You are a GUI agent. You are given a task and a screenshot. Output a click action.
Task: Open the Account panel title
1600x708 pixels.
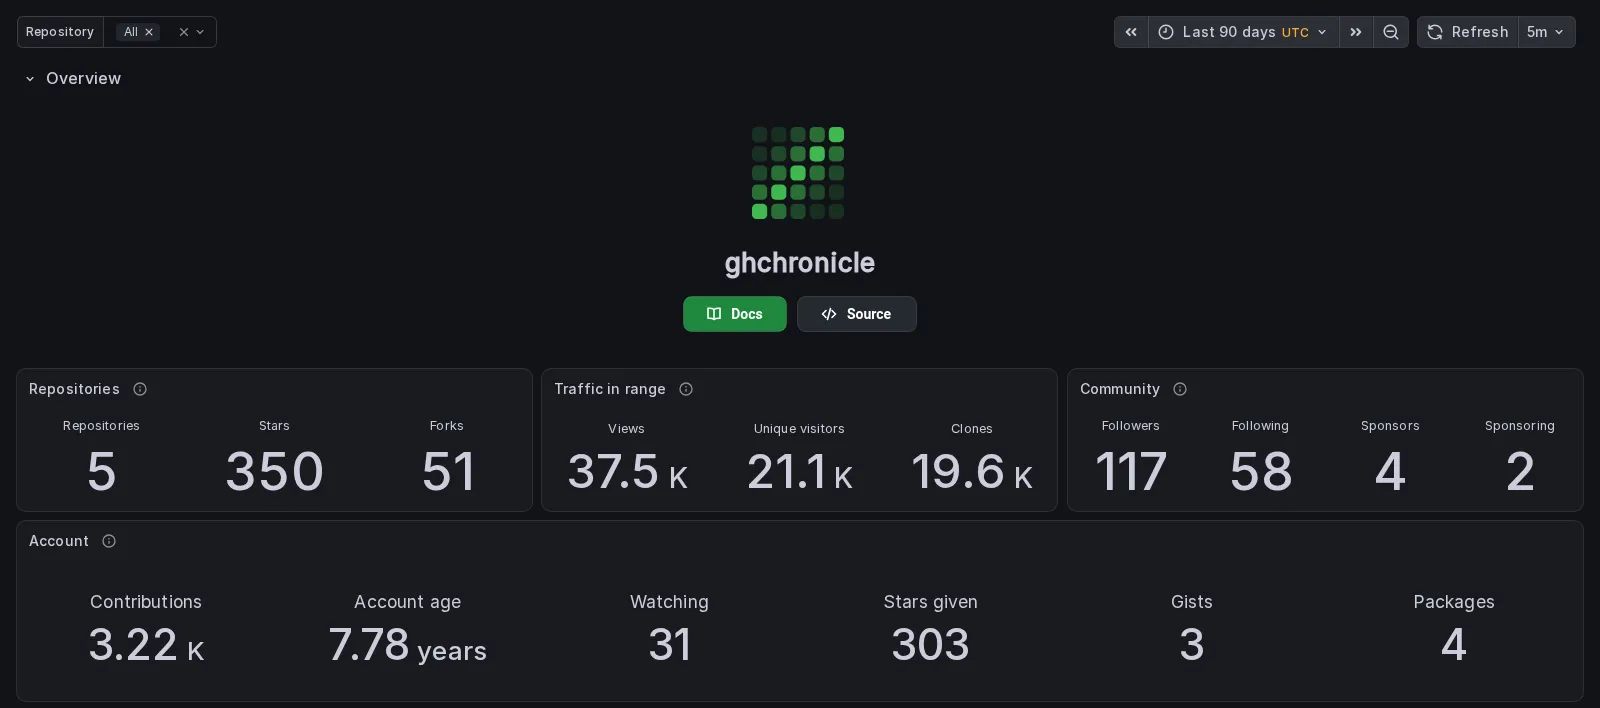[x=59, y=541]
